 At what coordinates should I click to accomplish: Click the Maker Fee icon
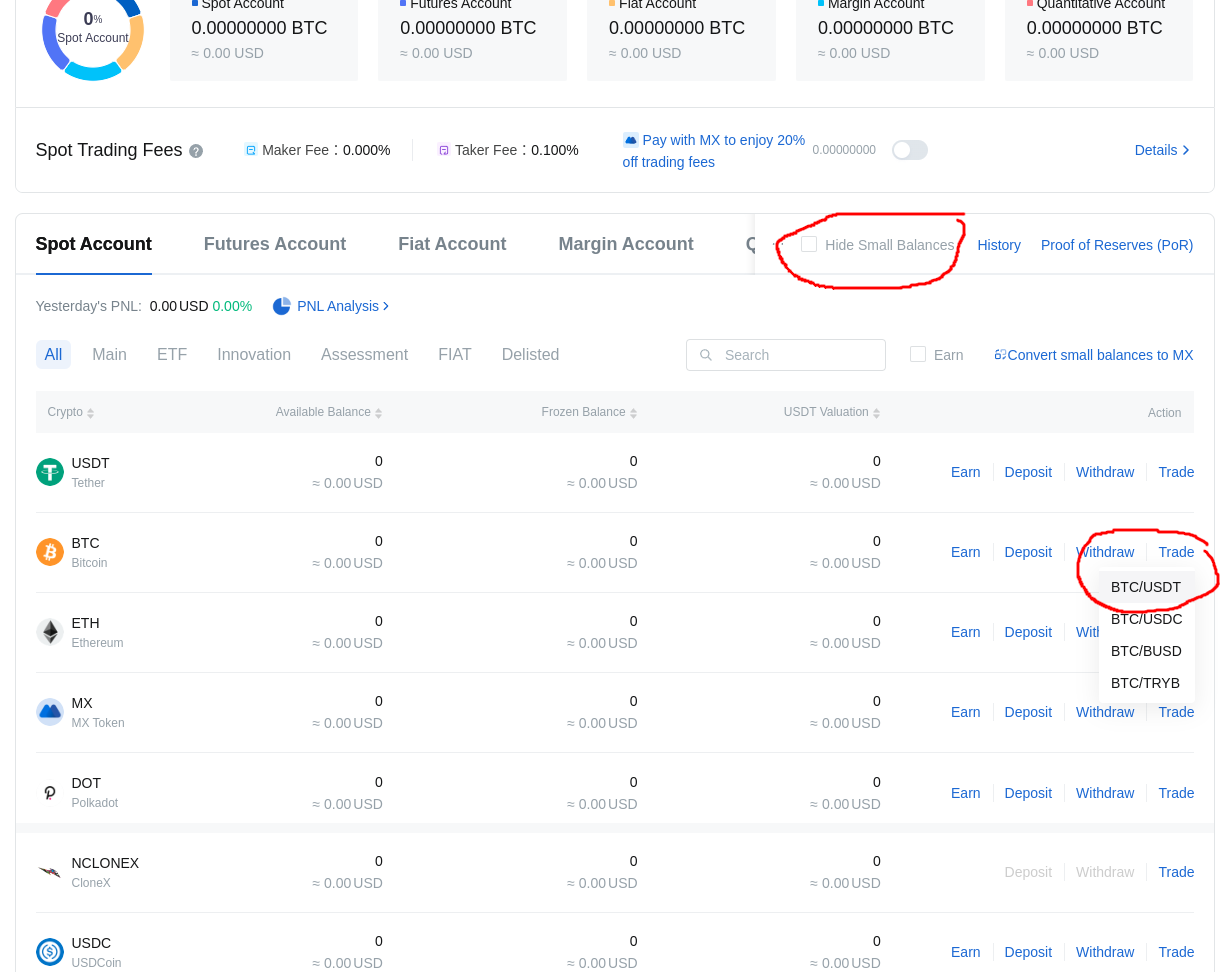pos(251,150)
